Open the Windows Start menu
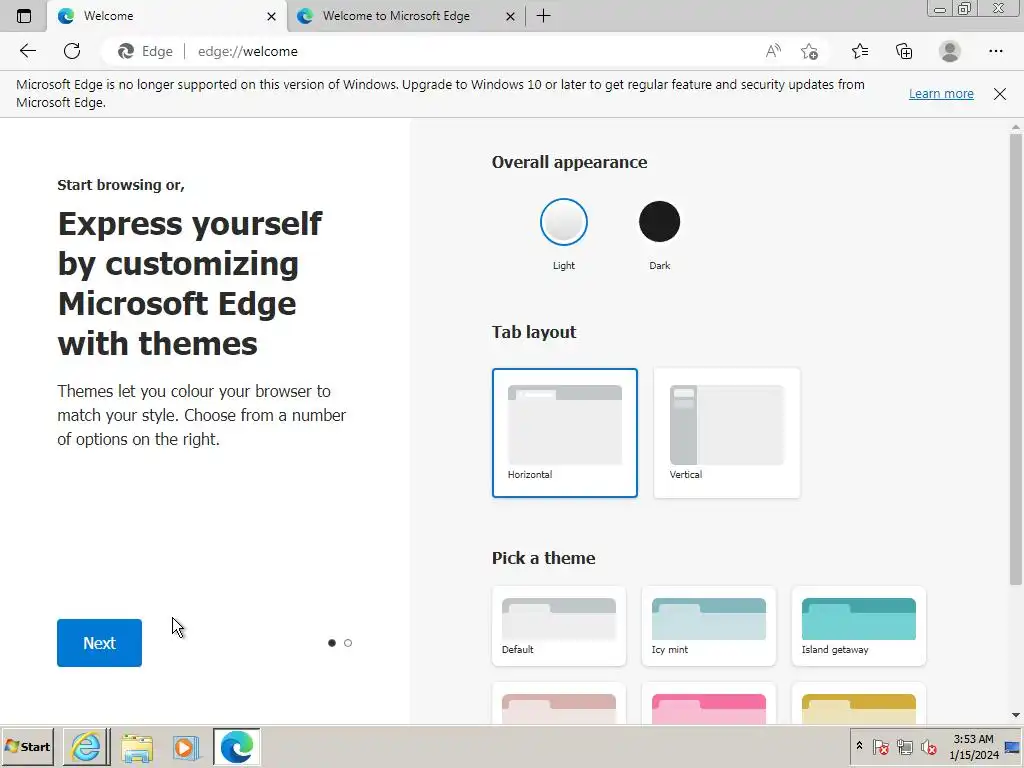Viewport: 1024px width, 768px height. [27, 746]
